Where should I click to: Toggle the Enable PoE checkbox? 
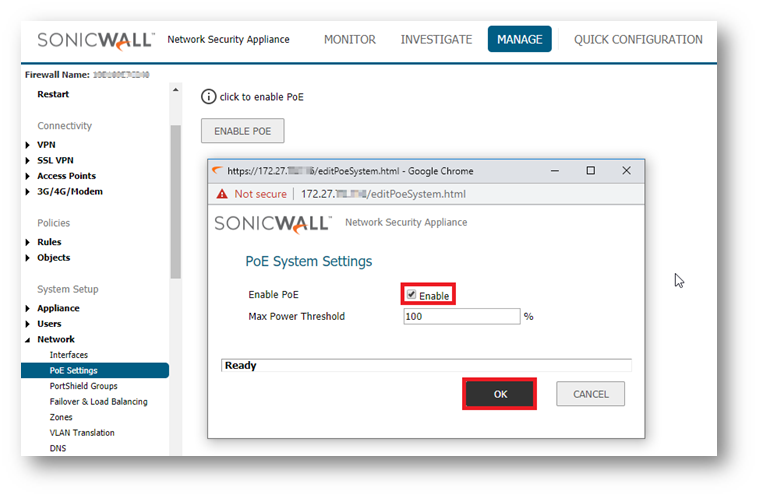coord(411,295)
